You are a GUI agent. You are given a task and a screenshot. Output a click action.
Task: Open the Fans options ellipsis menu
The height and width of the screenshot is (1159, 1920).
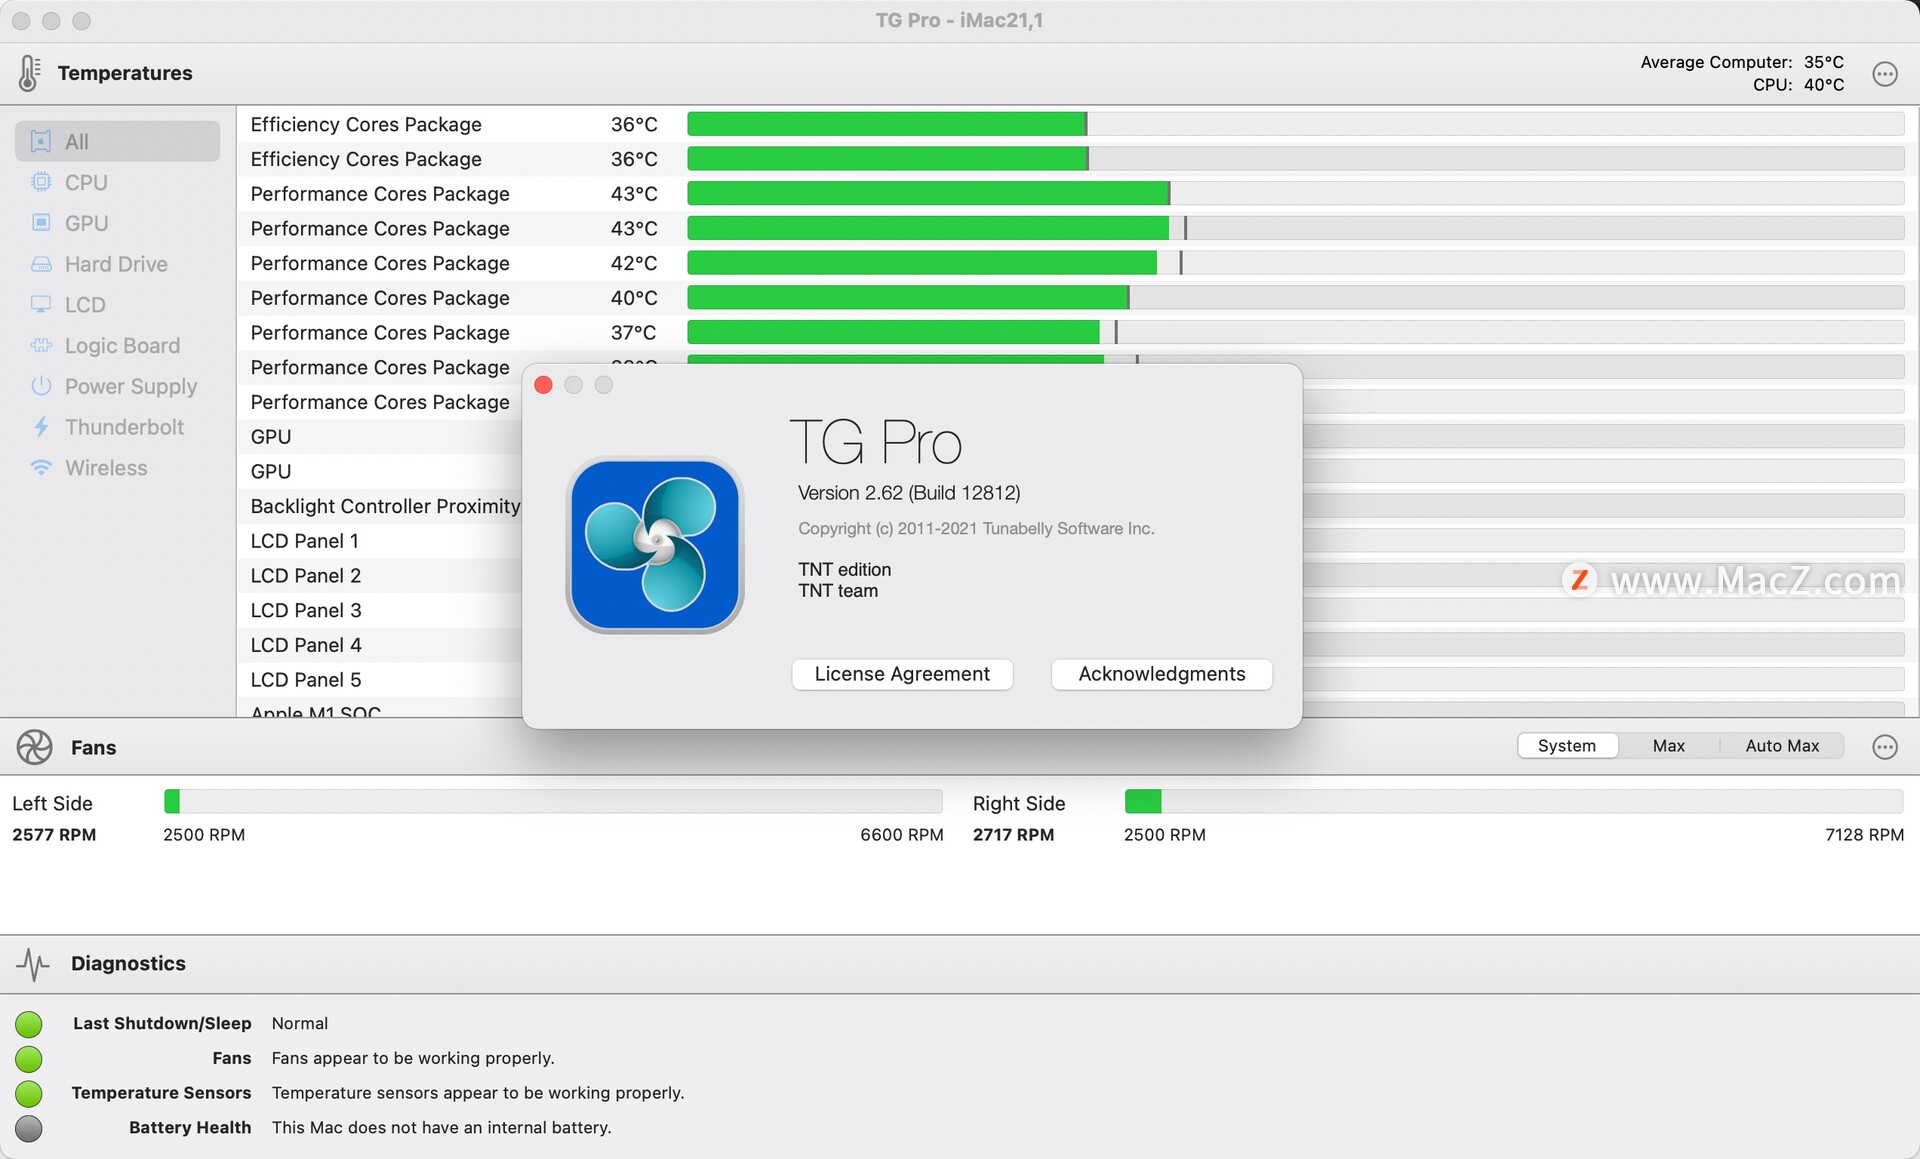click(1884, 747)
